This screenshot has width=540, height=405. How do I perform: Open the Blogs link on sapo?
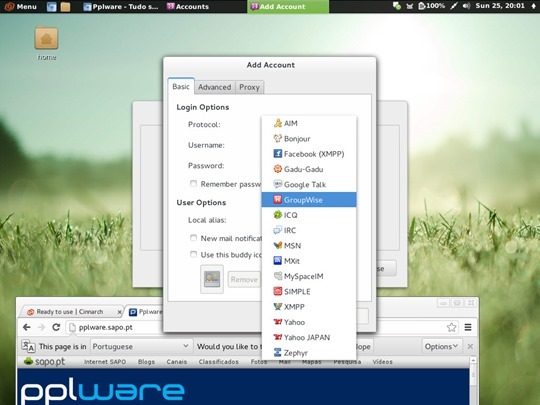146,362
